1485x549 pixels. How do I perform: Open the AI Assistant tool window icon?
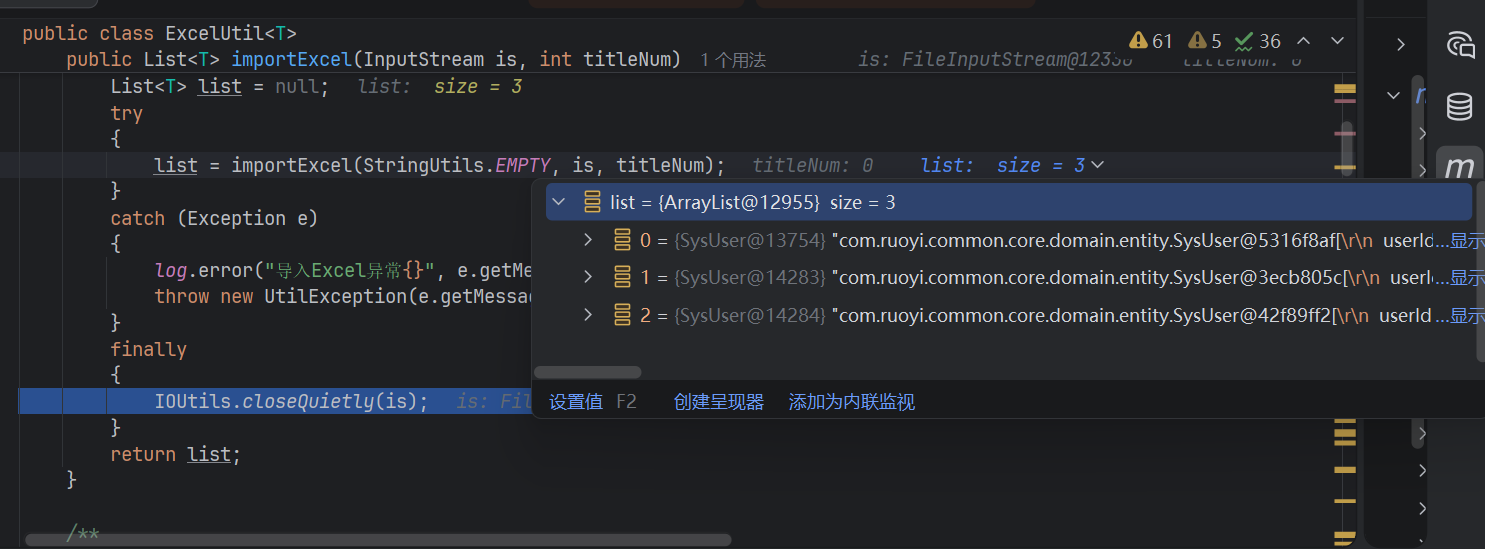pos(1460,44)
